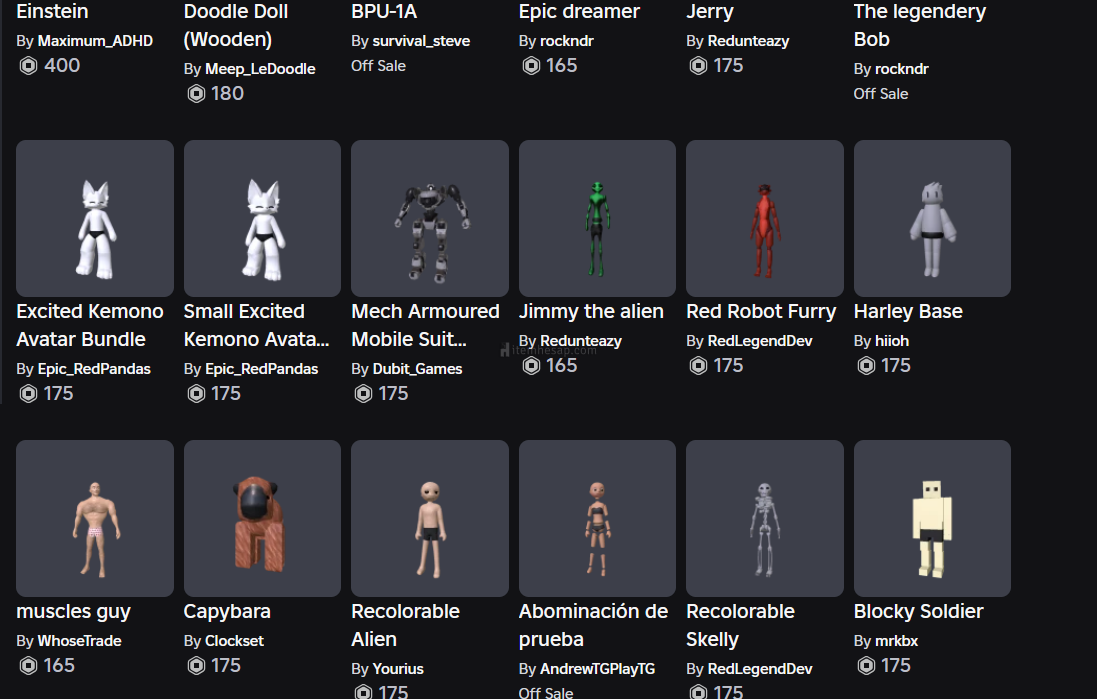This screenshot has width=1097, height=699.
Task: Select the Small Excited Kemono avatar image
Action: (262, 218)
